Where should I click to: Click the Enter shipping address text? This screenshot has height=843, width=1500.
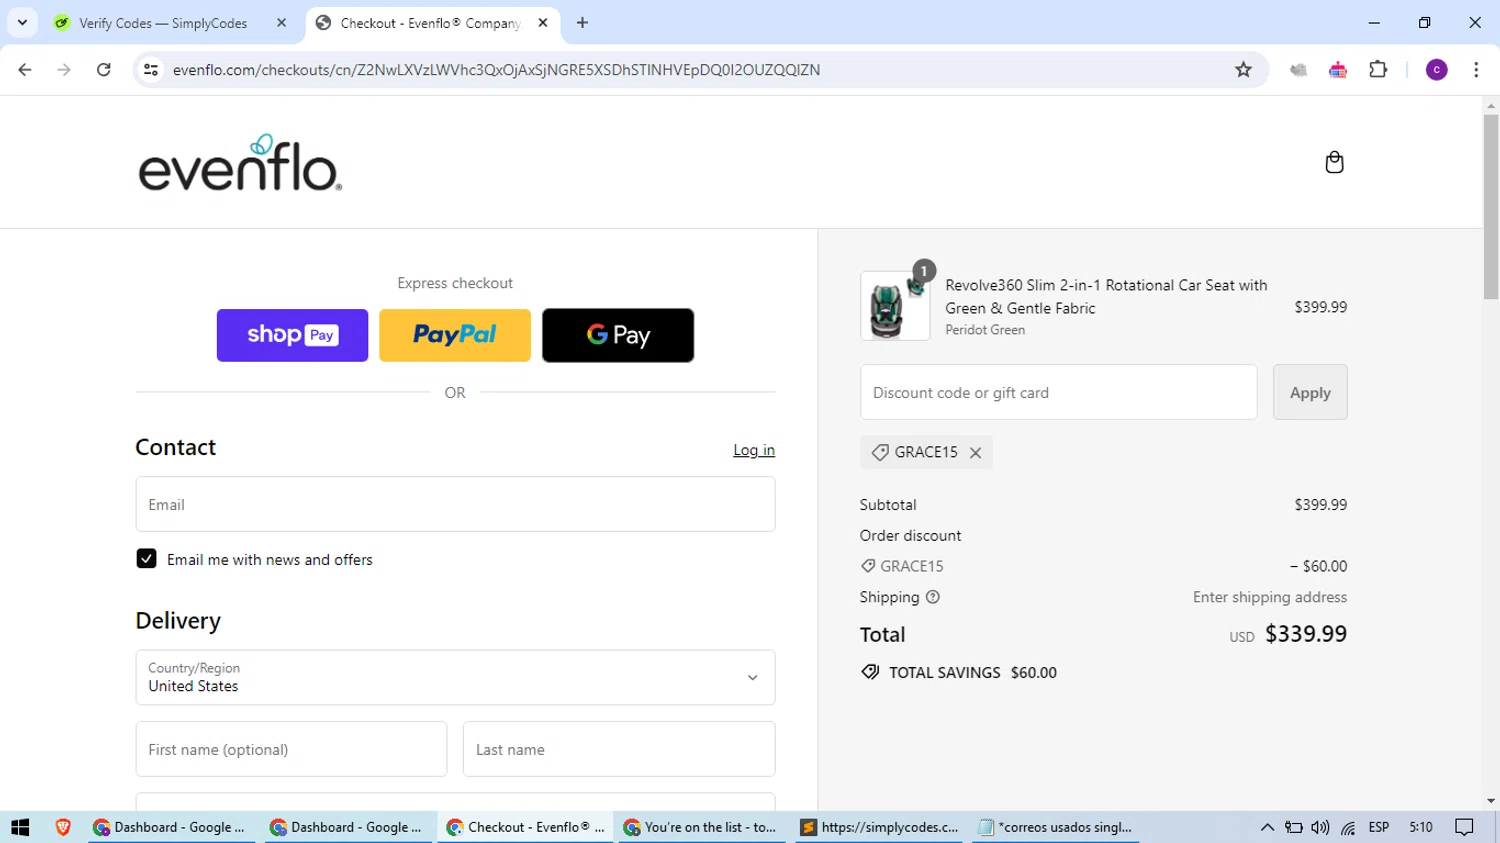[x=1270, y=597]
